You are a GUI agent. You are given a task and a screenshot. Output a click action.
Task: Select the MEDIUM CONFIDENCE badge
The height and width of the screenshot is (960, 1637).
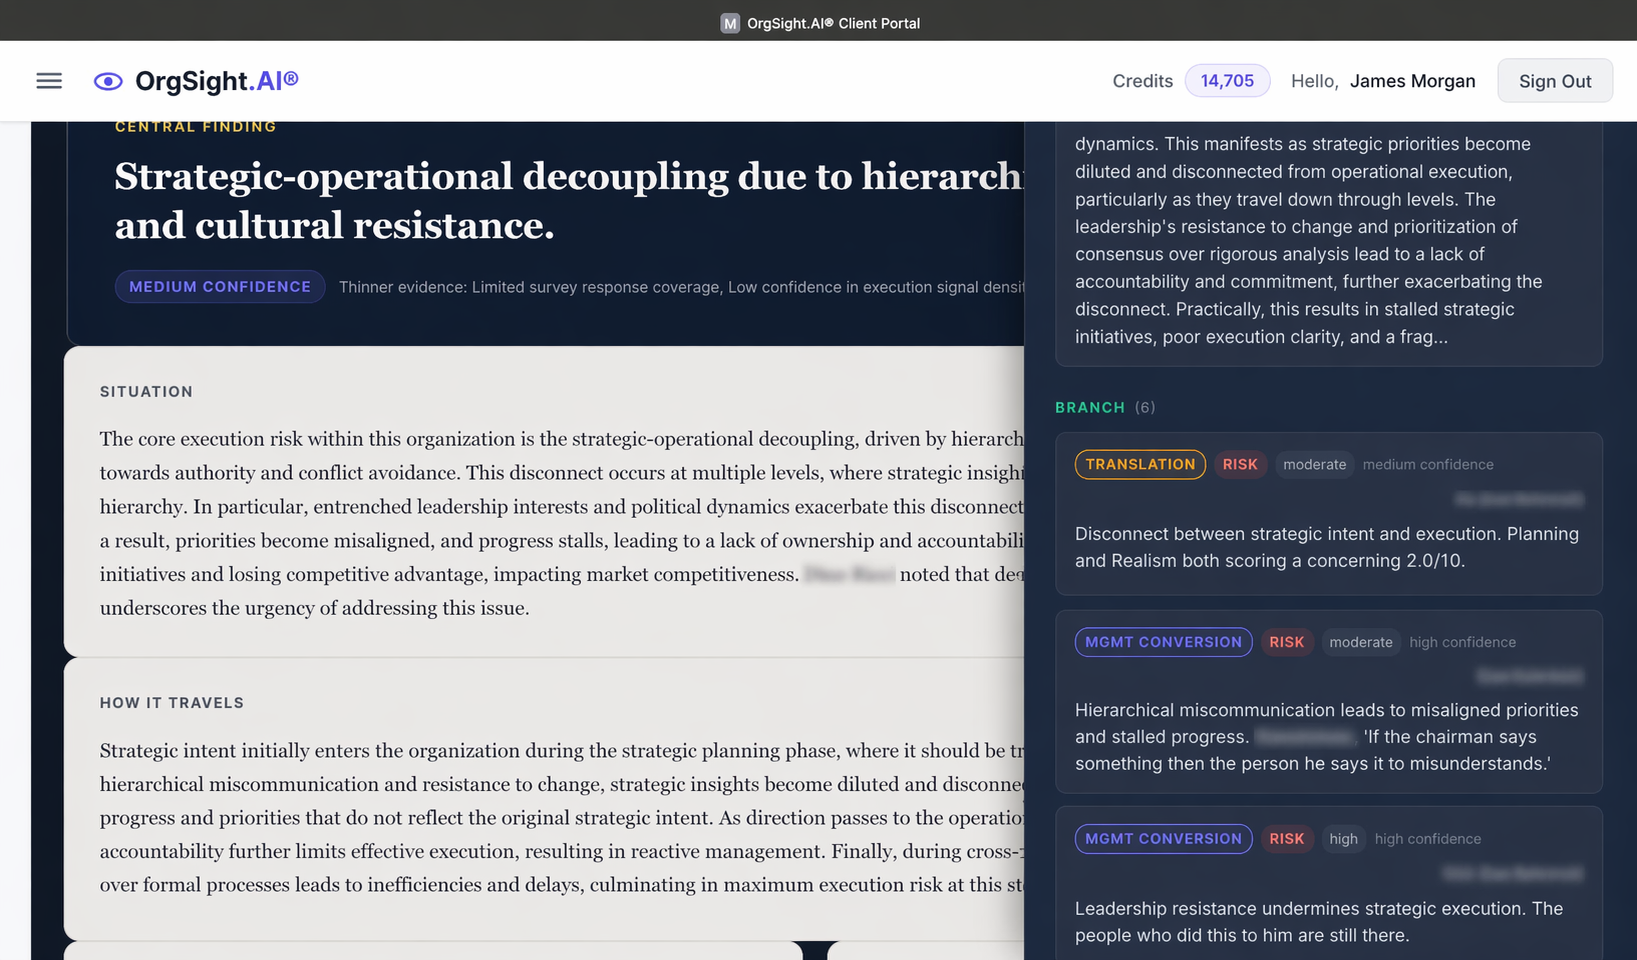(x=220, y=287)
